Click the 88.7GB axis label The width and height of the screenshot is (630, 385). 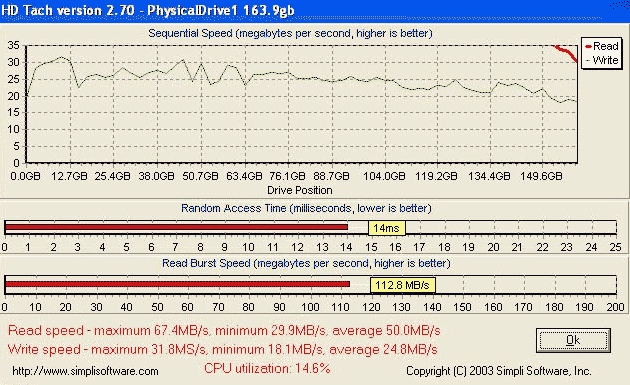click(x=331, y=176)
